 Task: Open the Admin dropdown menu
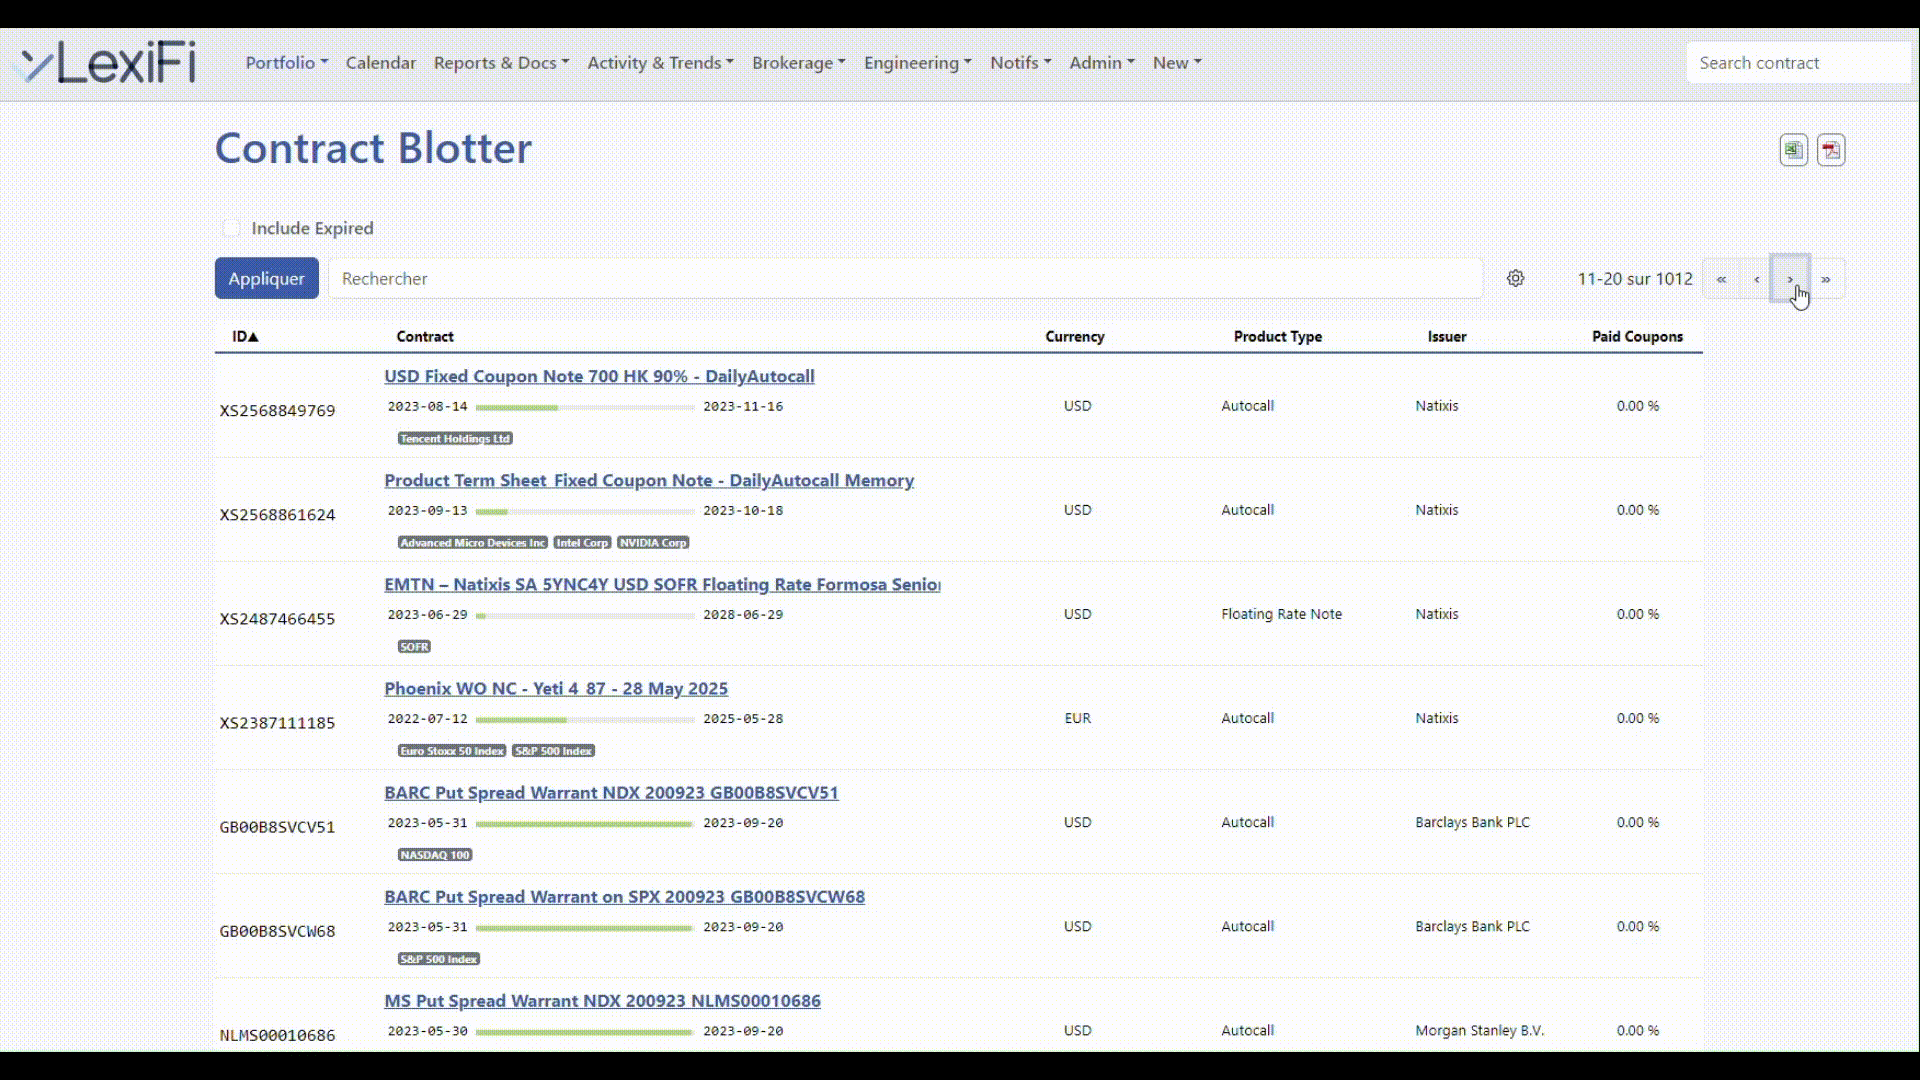click(x=1101, y=62)
